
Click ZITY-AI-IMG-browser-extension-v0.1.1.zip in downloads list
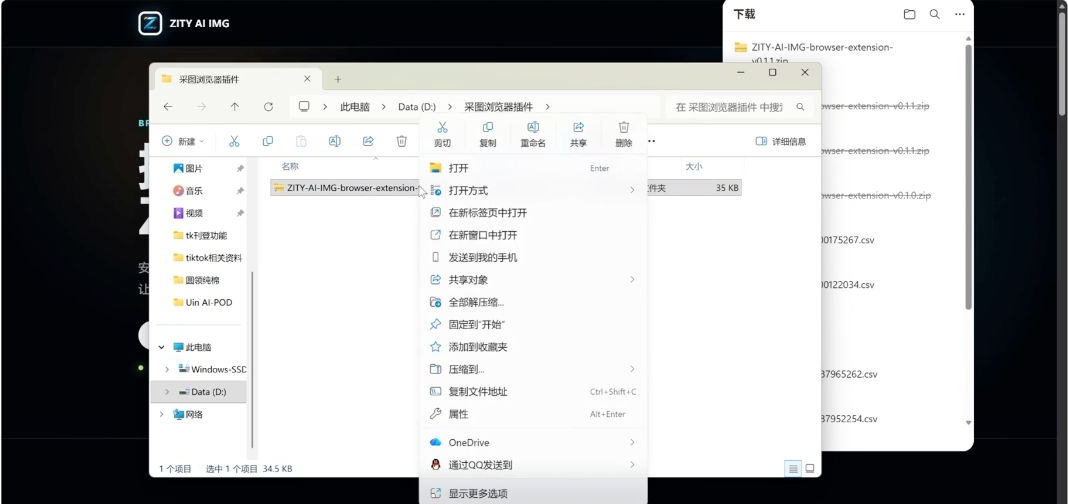click(x=822, y=53)
